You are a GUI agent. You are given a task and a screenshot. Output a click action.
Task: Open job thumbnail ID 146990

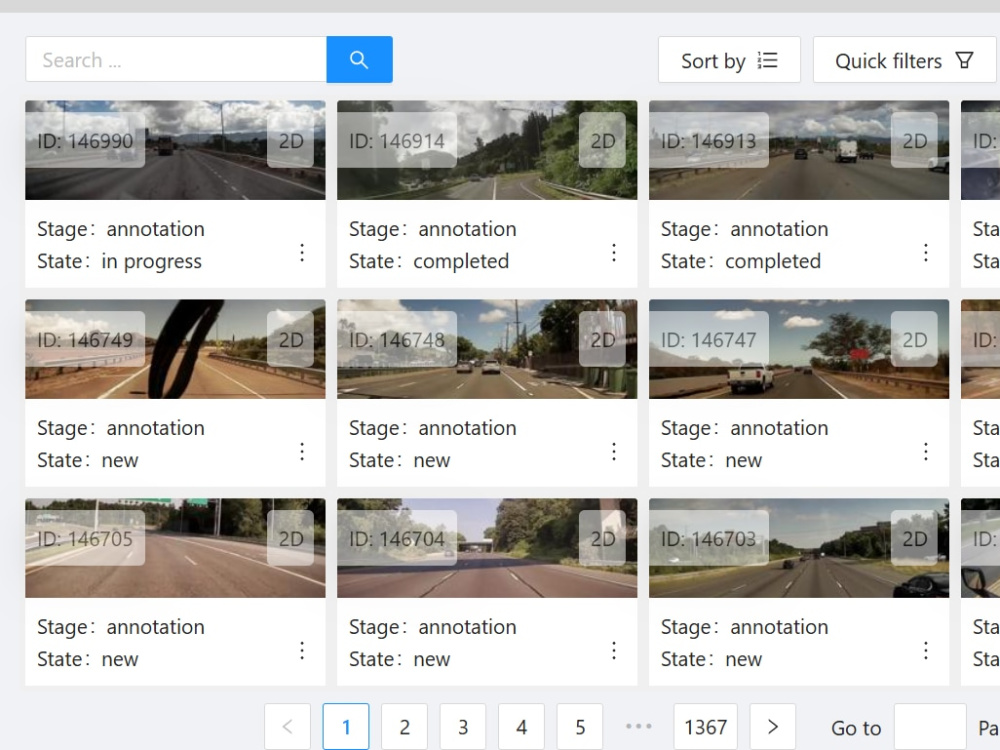coord(175,150)
